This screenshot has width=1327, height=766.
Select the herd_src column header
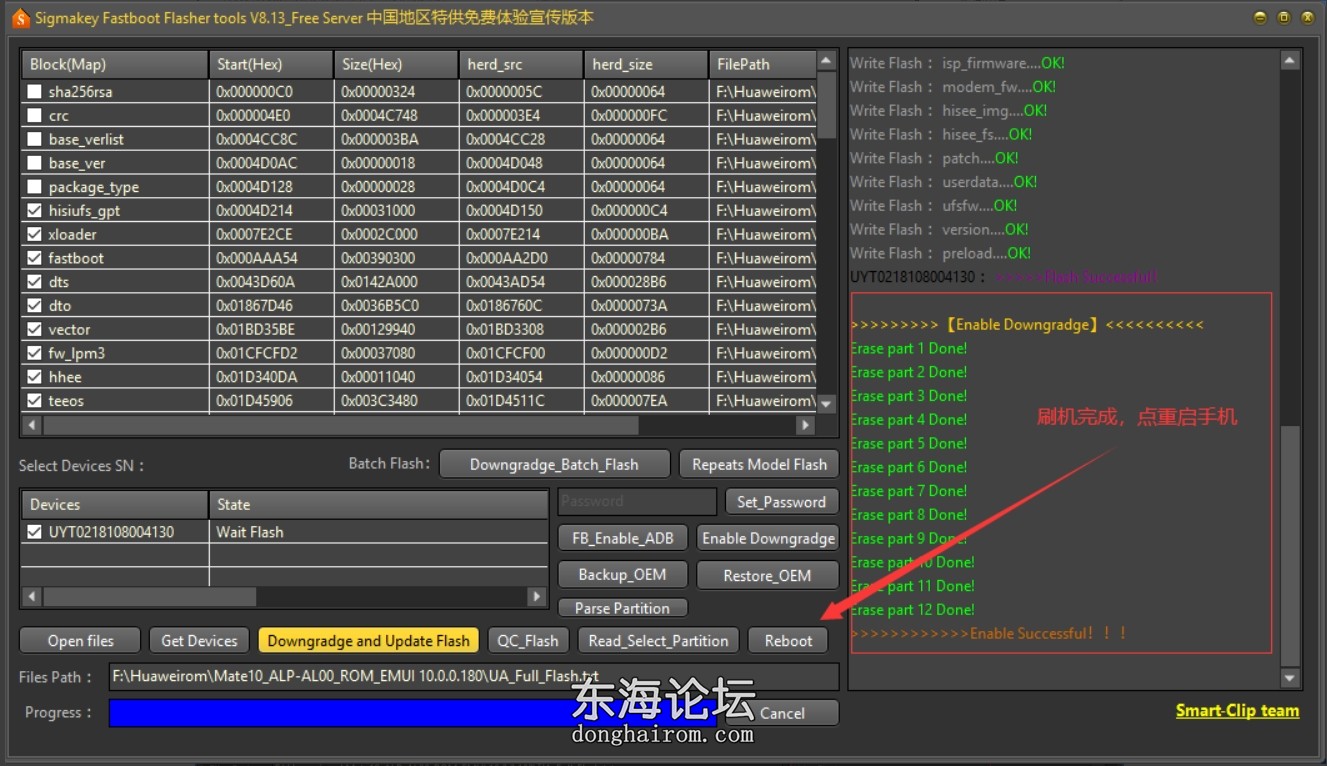pyautogui.click(x=521, y=64)
